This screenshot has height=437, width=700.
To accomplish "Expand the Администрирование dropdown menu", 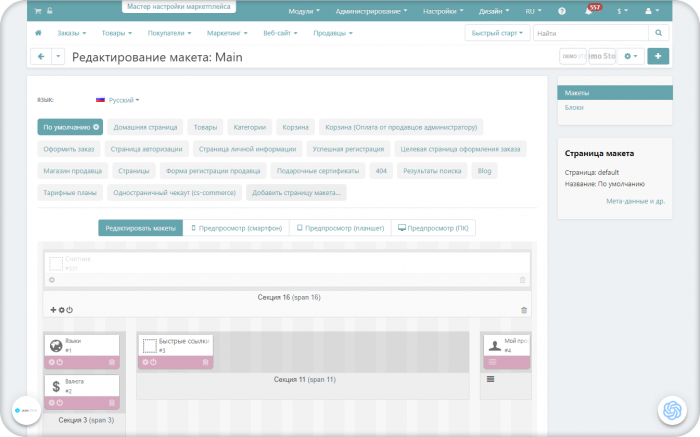I will [371, 11].
